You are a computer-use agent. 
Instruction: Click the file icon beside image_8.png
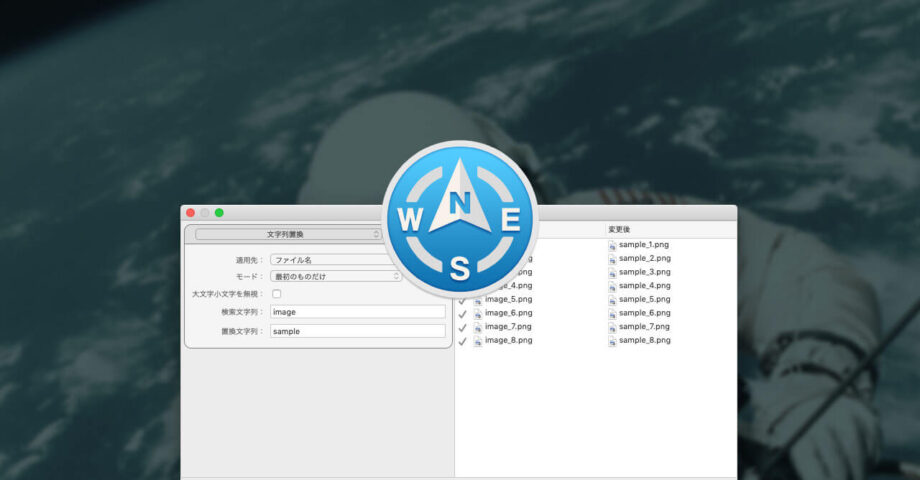tap(478, 341)
